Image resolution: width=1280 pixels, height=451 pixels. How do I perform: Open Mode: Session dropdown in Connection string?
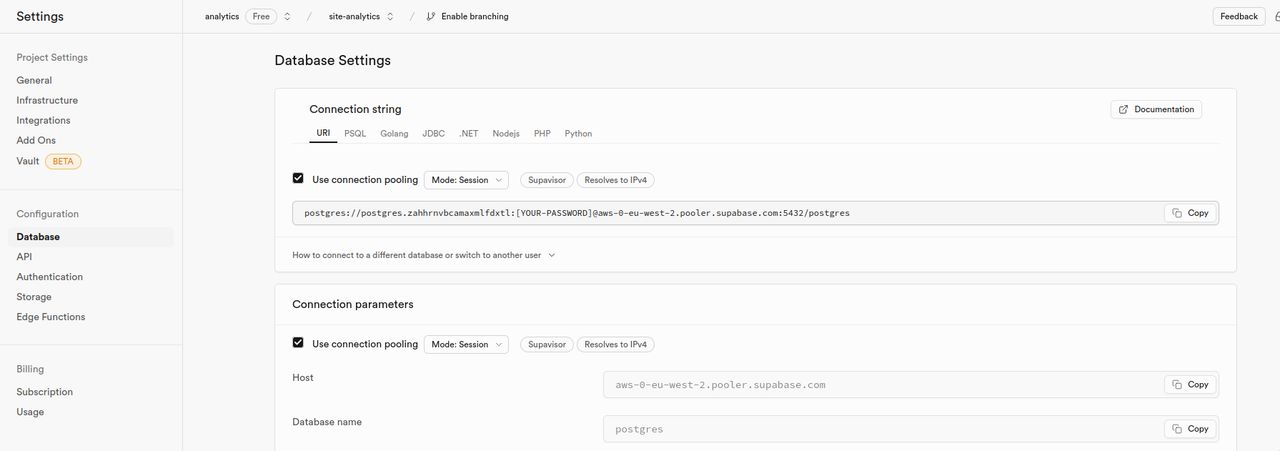[466, 180]
